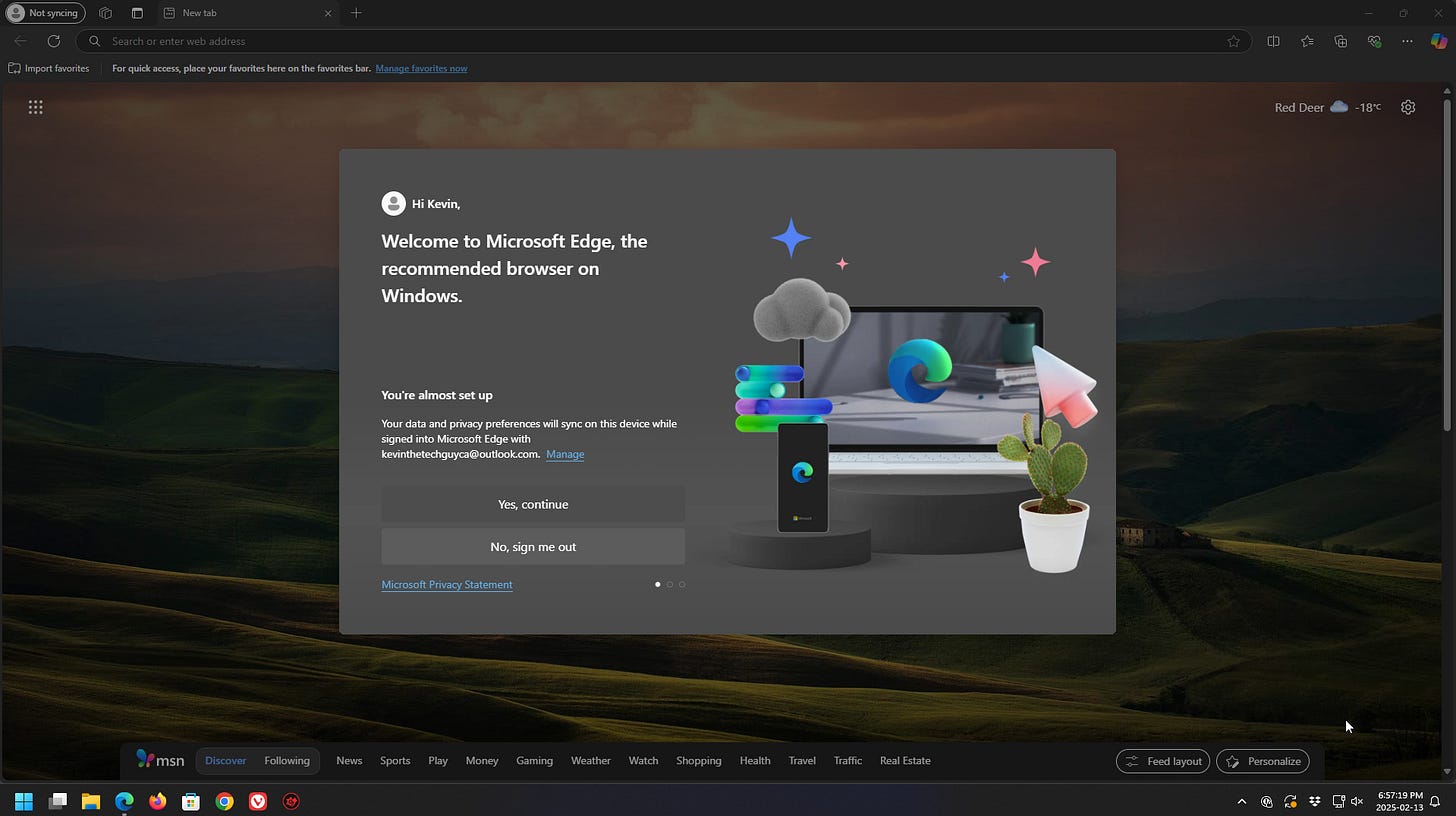Show hidden system tray icons chevron
This screenshot has width=1456, height=816.
1242,801
